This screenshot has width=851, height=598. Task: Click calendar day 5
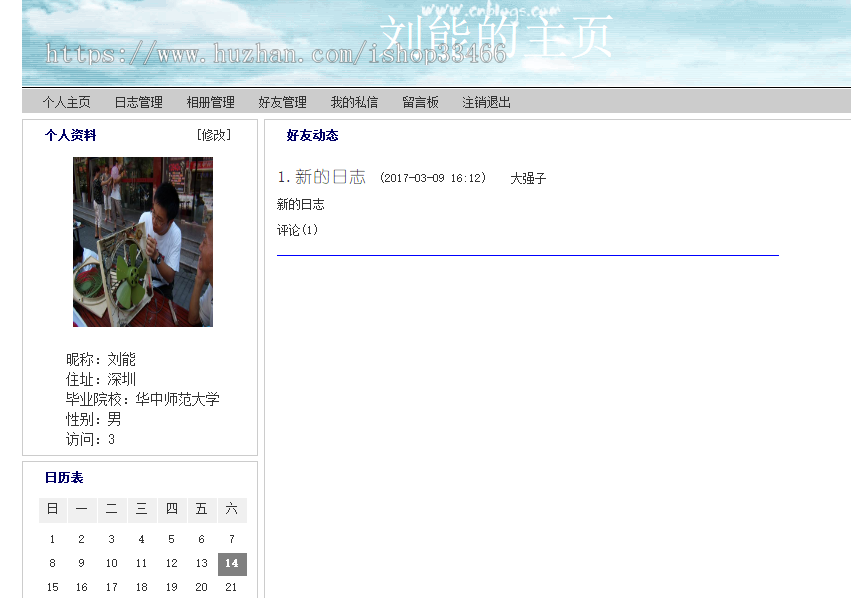click(172, 539)
